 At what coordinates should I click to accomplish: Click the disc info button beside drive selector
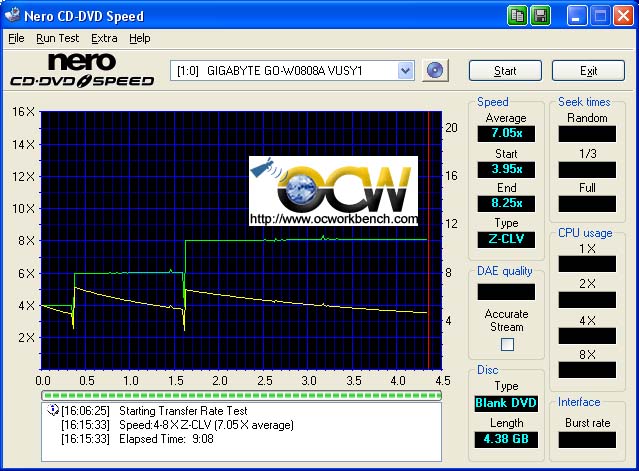click(435, 70)
